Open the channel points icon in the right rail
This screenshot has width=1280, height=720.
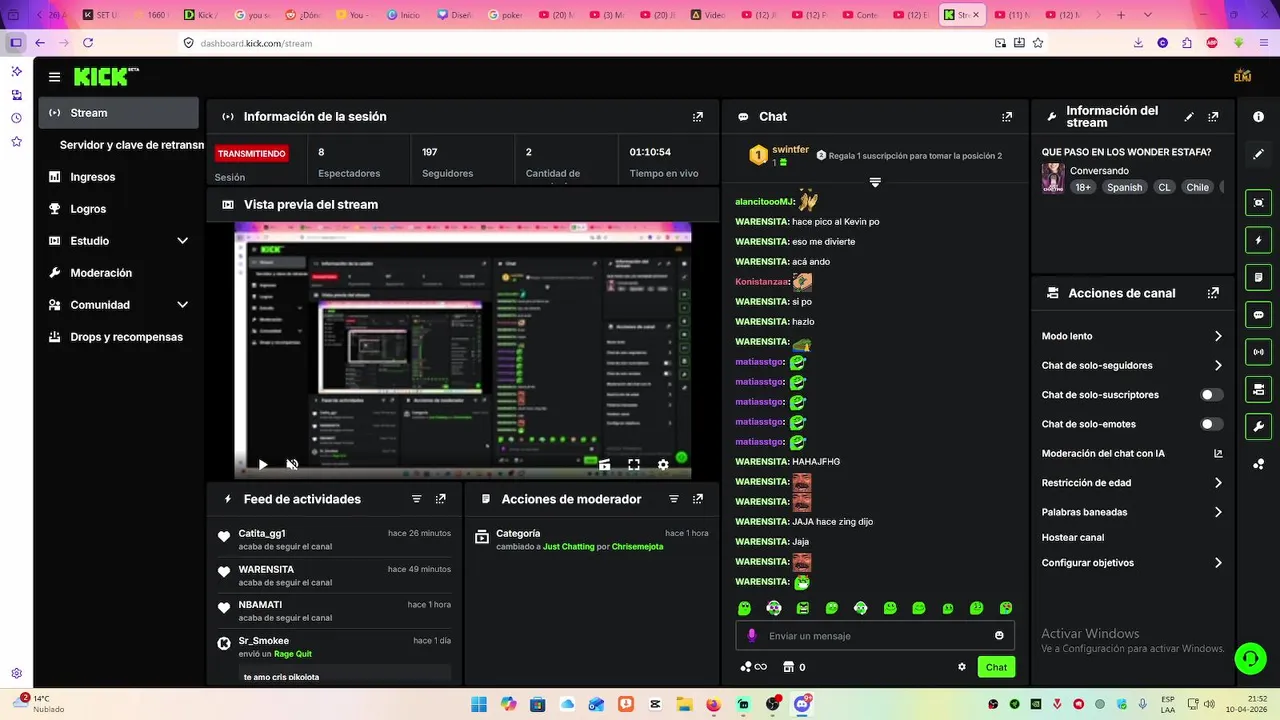[x=1258, y=464]
